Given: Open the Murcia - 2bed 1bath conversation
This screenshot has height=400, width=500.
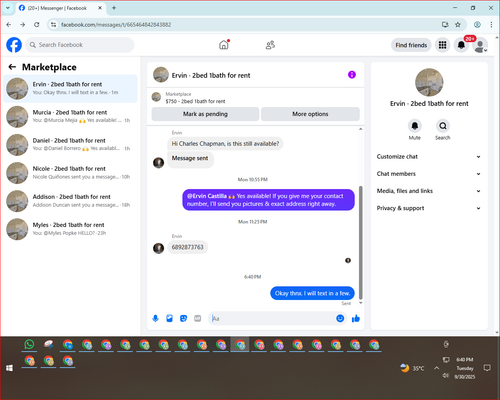Looking at the screenshot, I should click(x=70, y=116).
